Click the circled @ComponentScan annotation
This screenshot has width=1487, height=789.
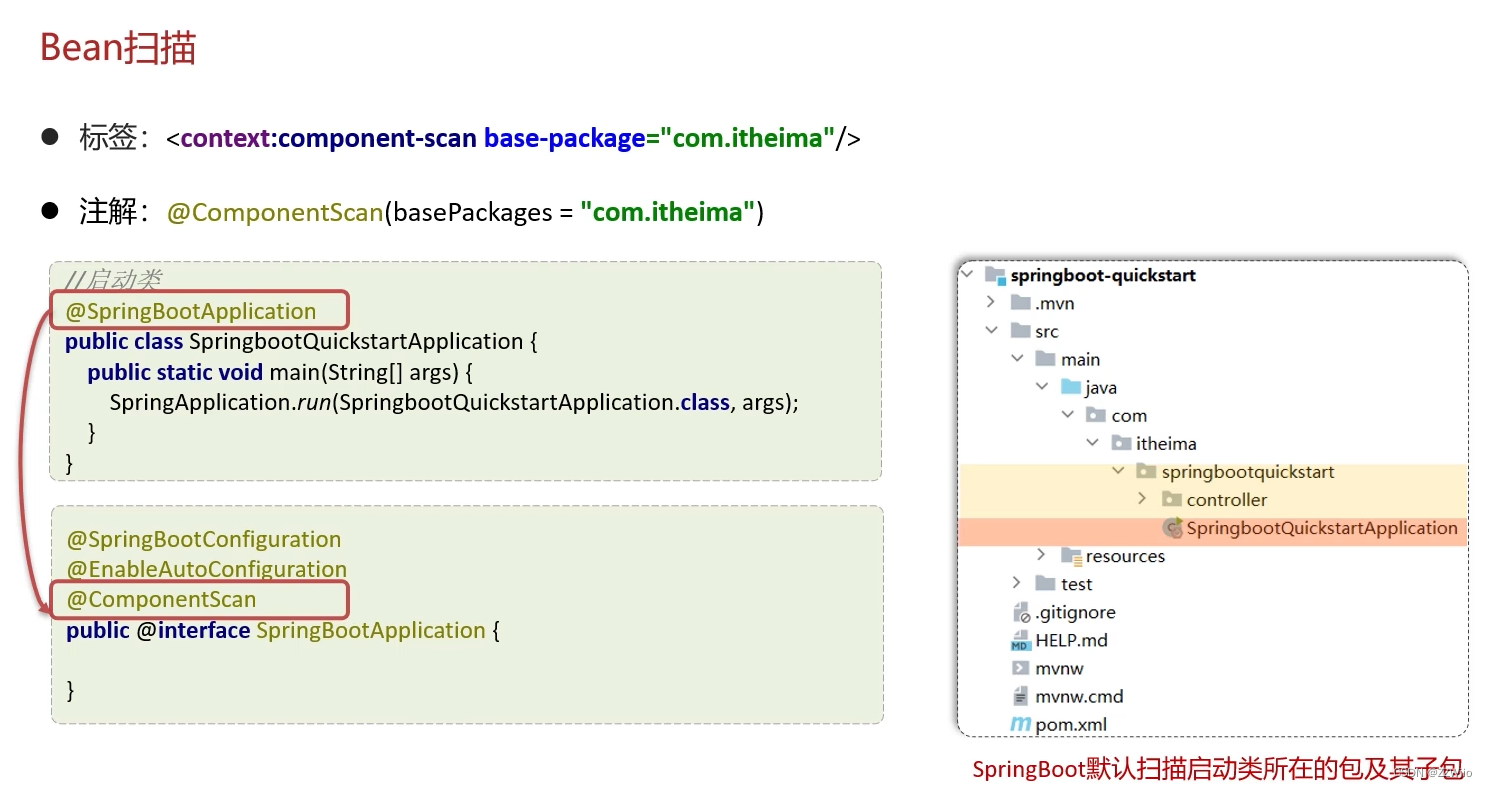click(160, 599)
